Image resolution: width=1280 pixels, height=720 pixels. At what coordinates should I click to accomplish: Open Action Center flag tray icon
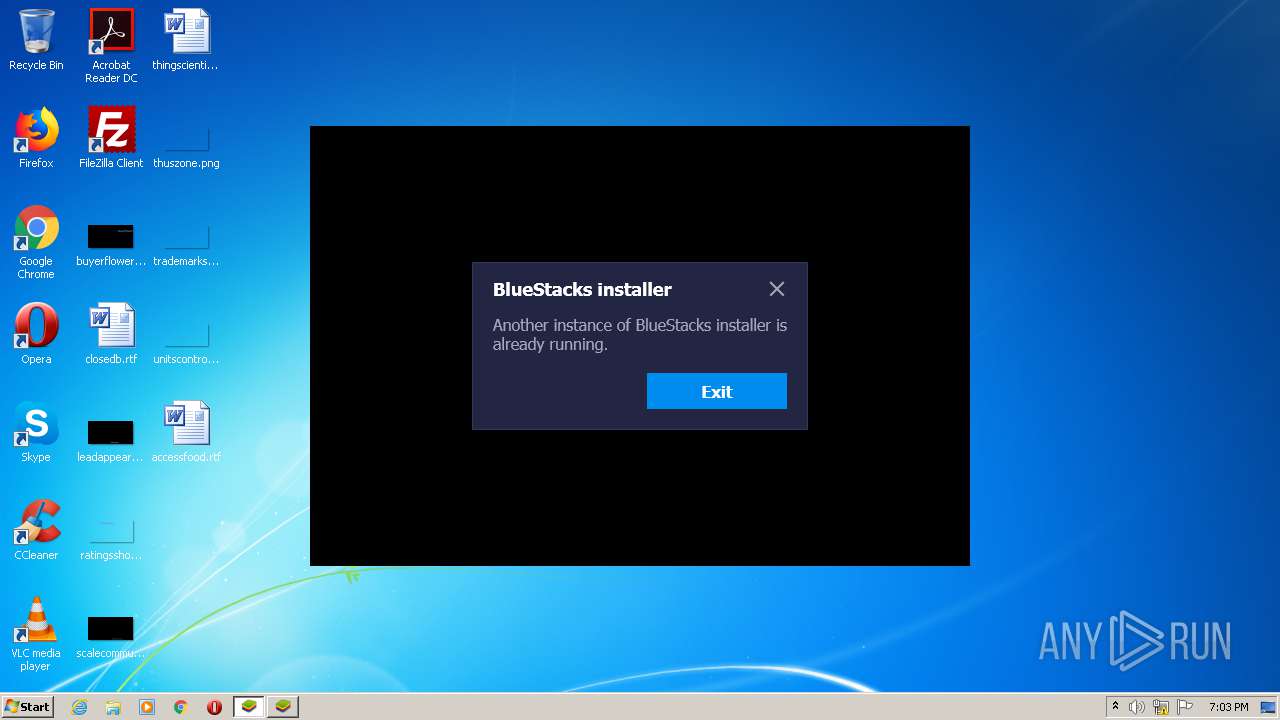[x=1185, y=707]
